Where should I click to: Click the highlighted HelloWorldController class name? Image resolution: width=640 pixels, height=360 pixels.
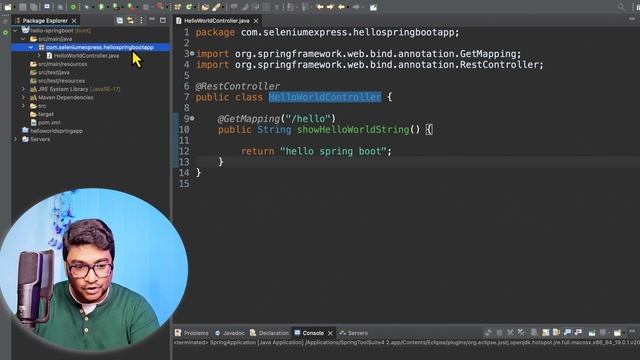(325, 97)
